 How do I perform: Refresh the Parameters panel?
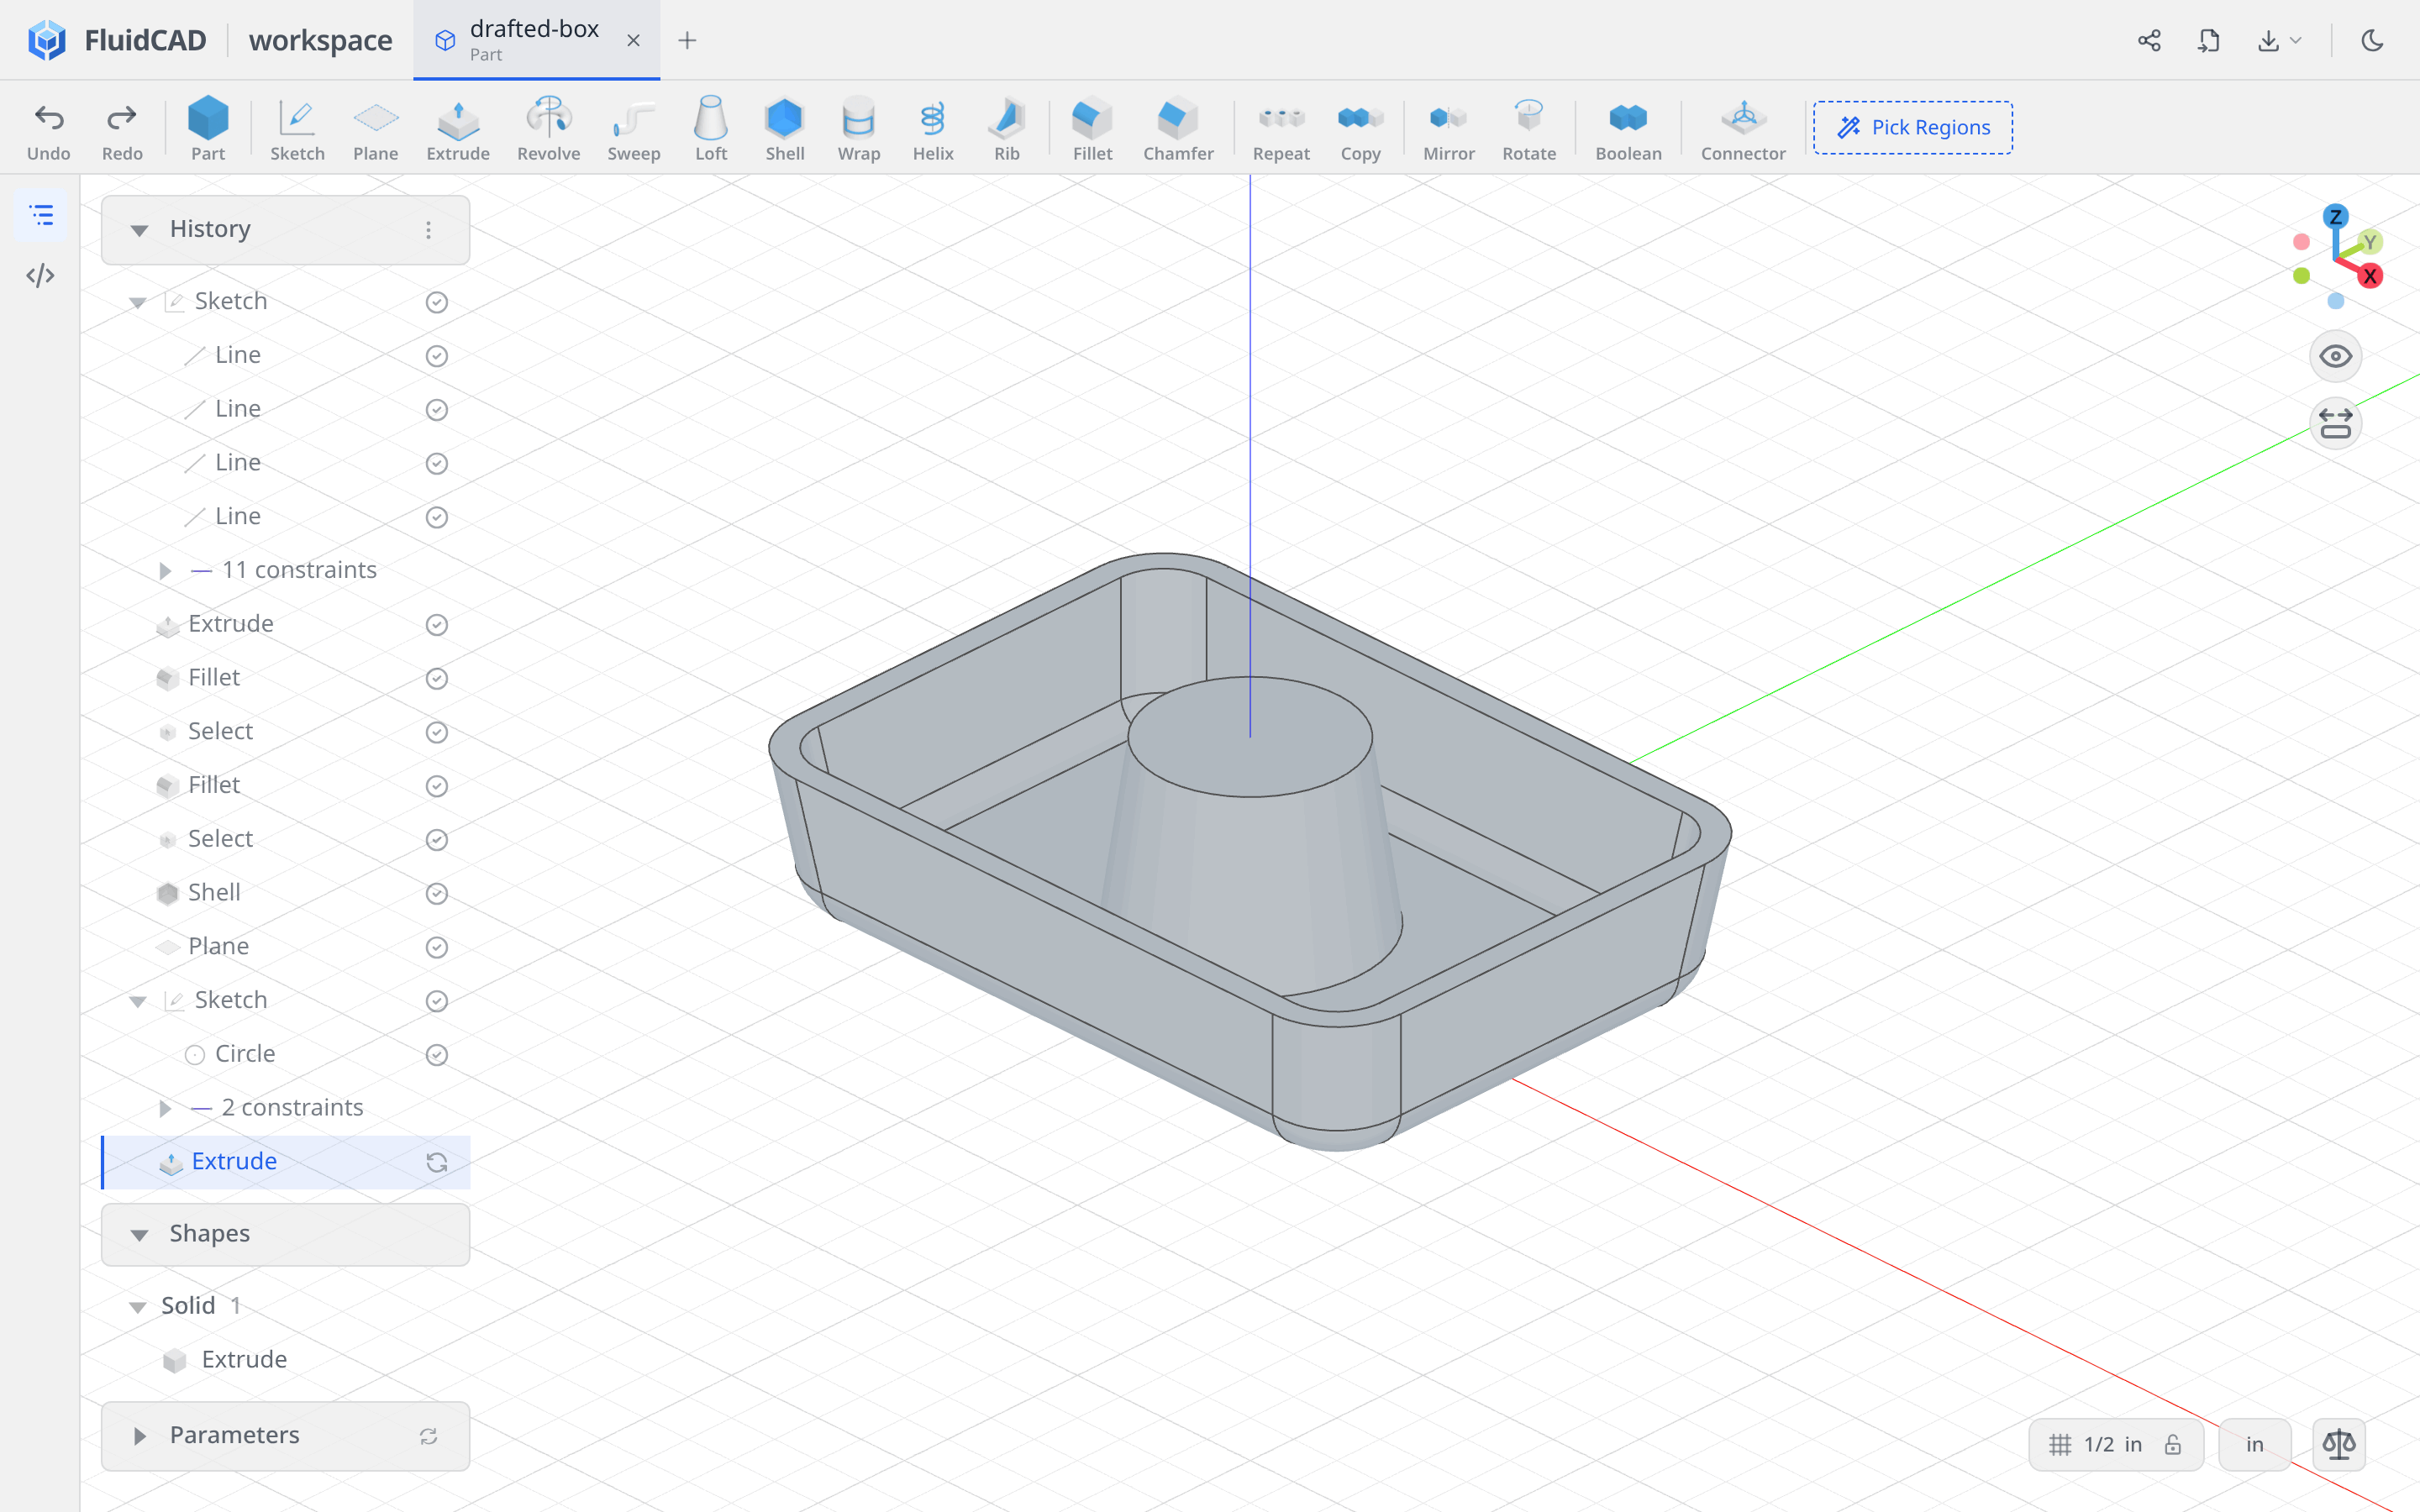428,1436
